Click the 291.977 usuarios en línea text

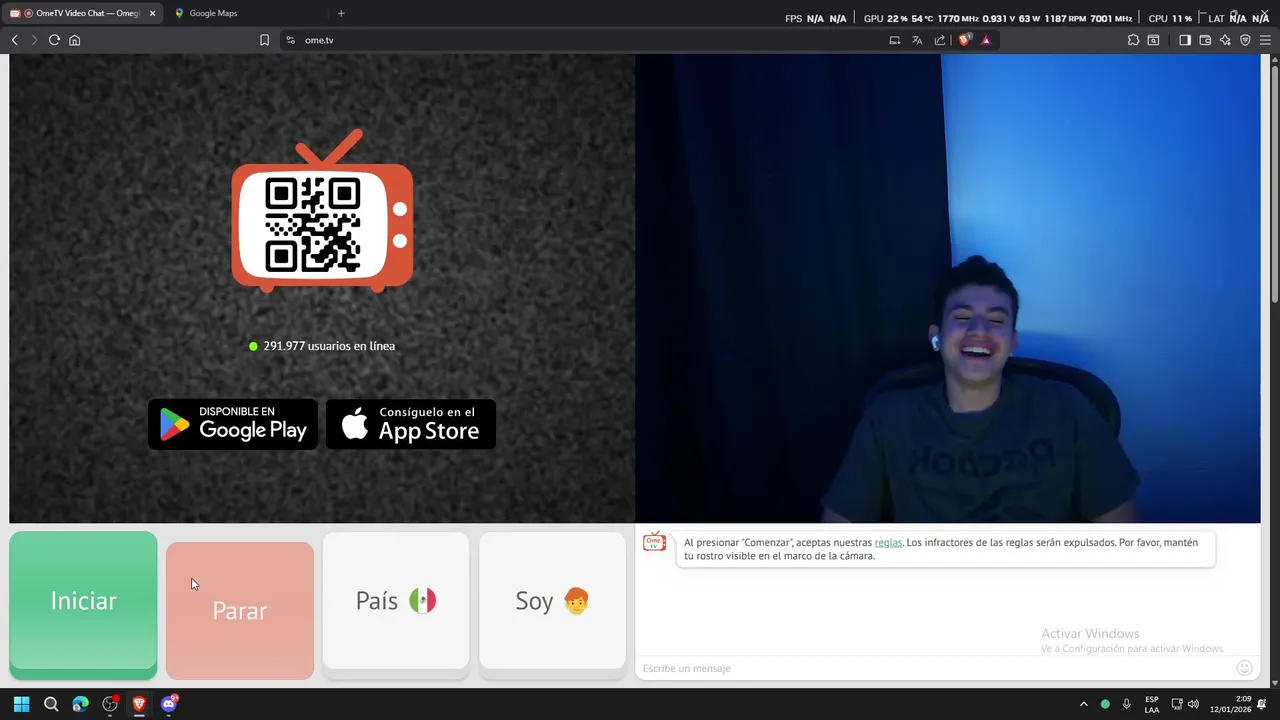(329, 346)
